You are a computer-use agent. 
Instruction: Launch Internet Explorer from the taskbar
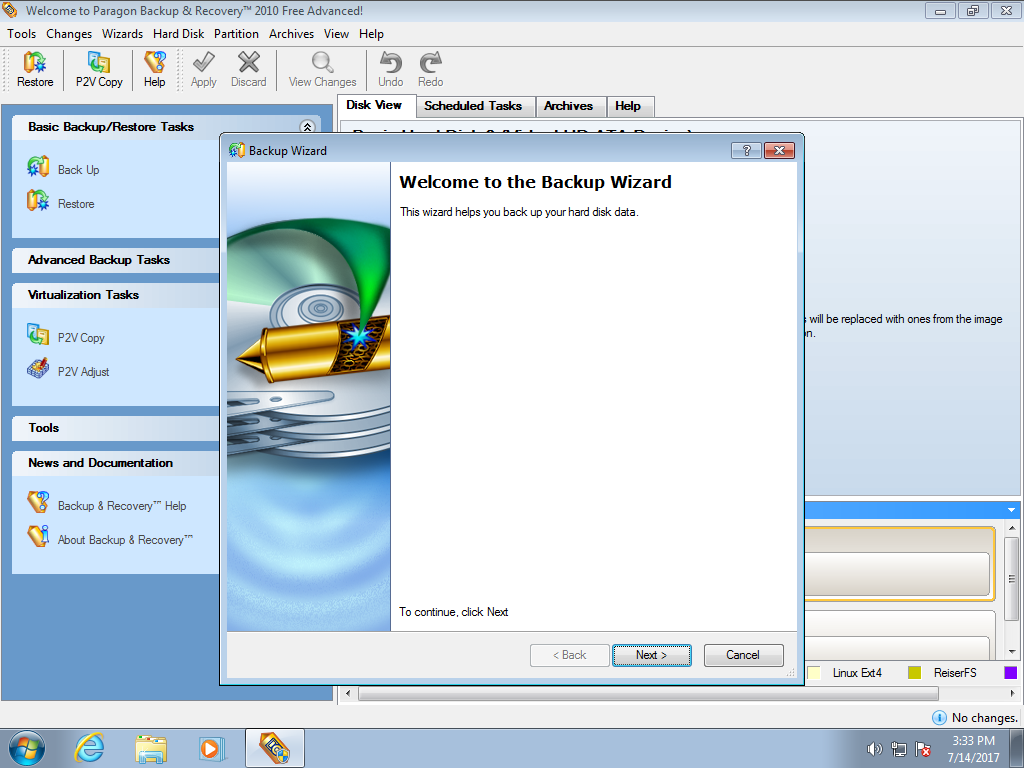90,747
